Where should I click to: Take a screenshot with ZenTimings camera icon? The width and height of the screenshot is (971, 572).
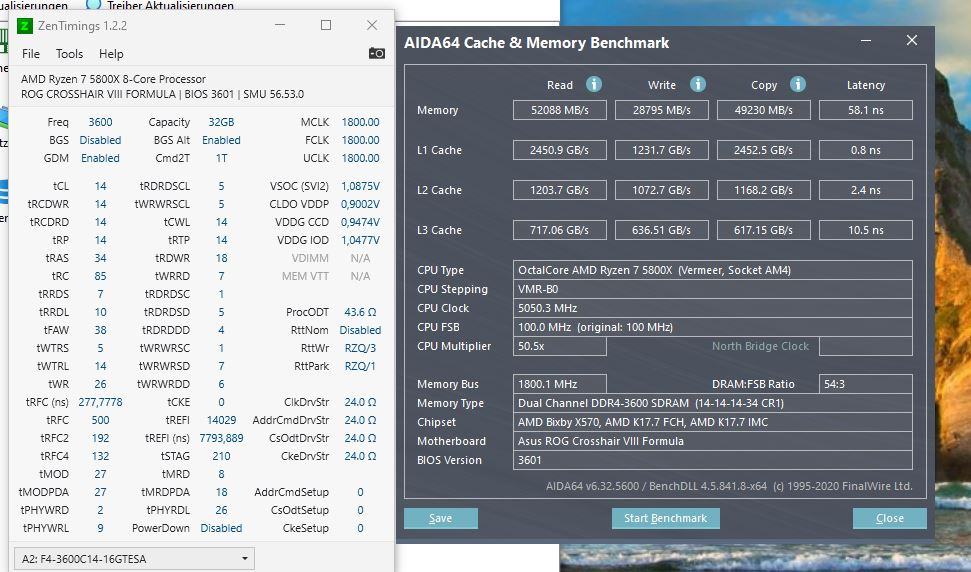377,53
